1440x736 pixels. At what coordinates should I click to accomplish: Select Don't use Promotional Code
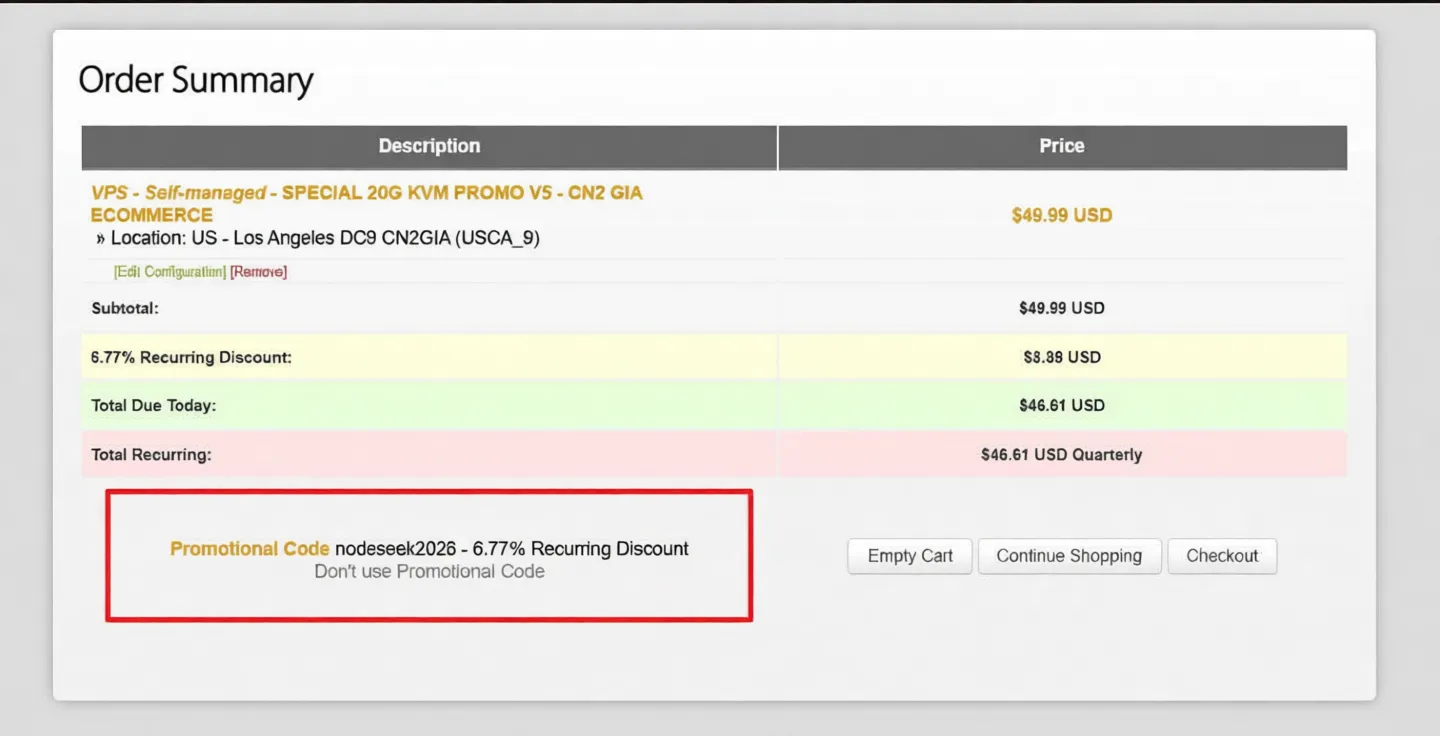429,571
